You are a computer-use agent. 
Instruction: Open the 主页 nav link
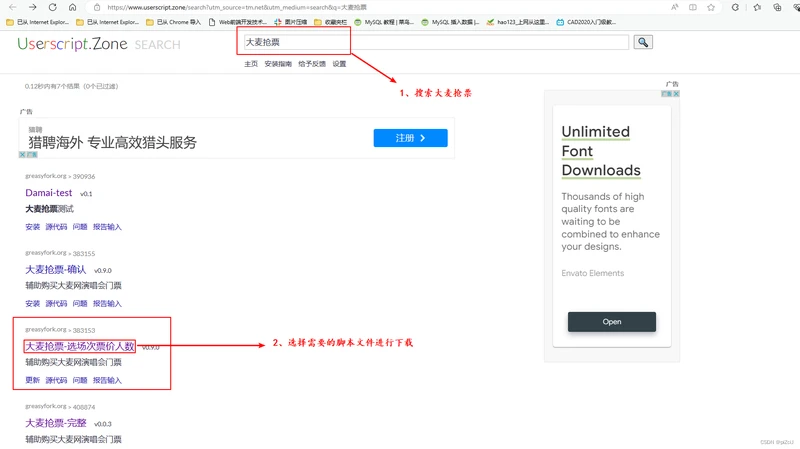coord(251,64)
